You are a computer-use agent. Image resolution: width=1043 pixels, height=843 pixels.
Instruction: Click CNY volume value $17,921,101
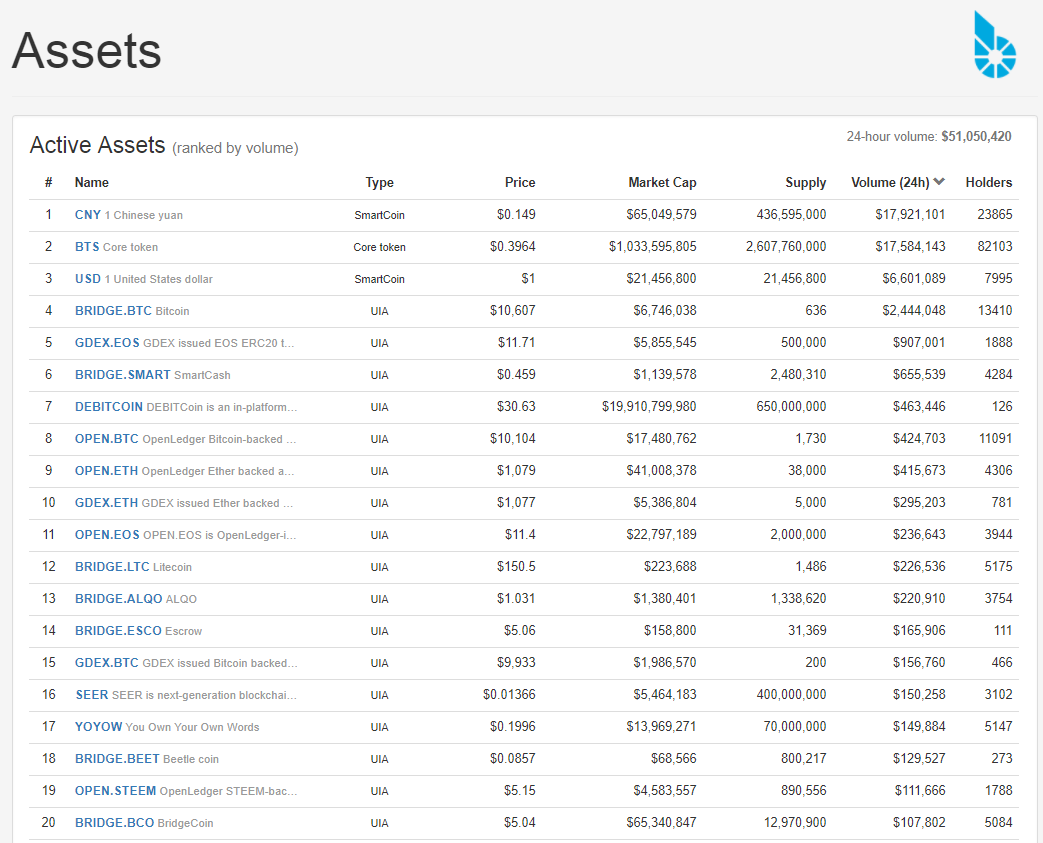(x=910, y=214)
